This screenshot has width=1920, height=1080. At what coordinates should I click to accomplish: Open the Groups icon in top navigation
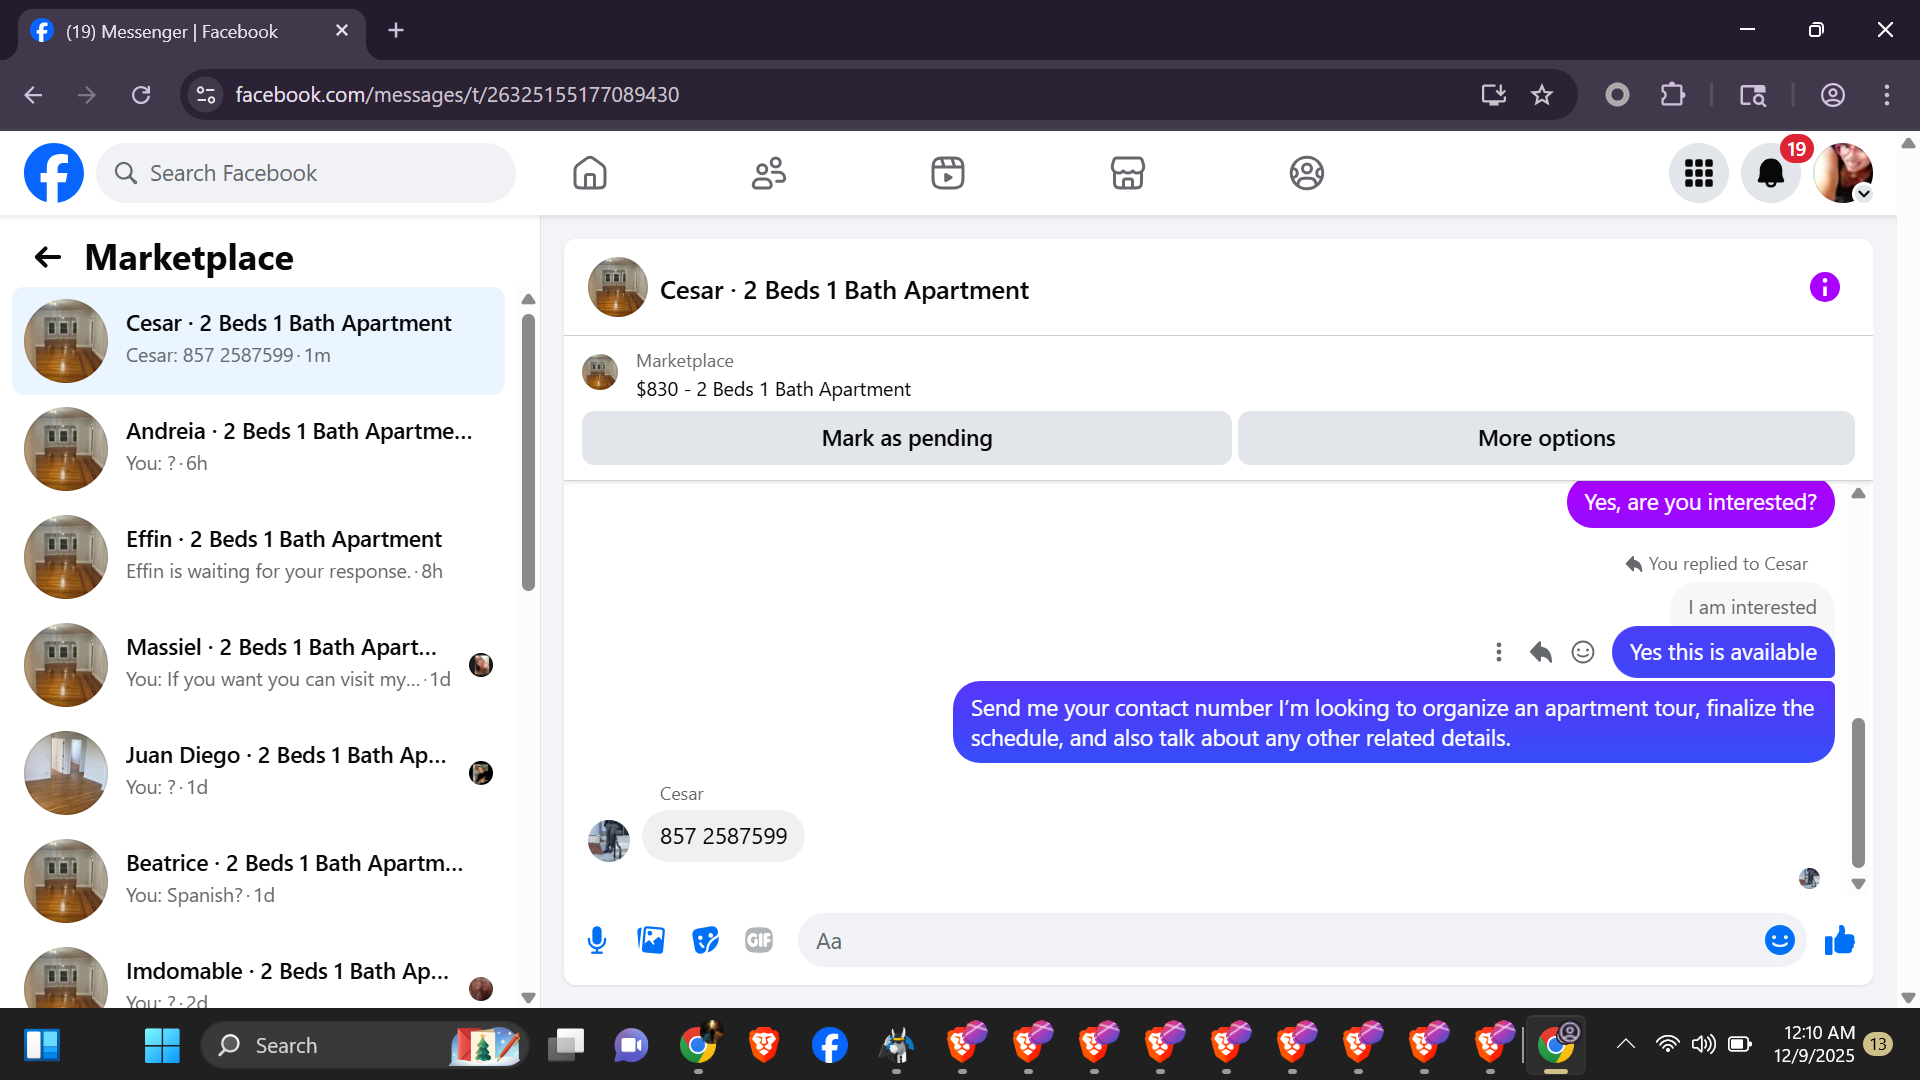tap(1307, 173)
